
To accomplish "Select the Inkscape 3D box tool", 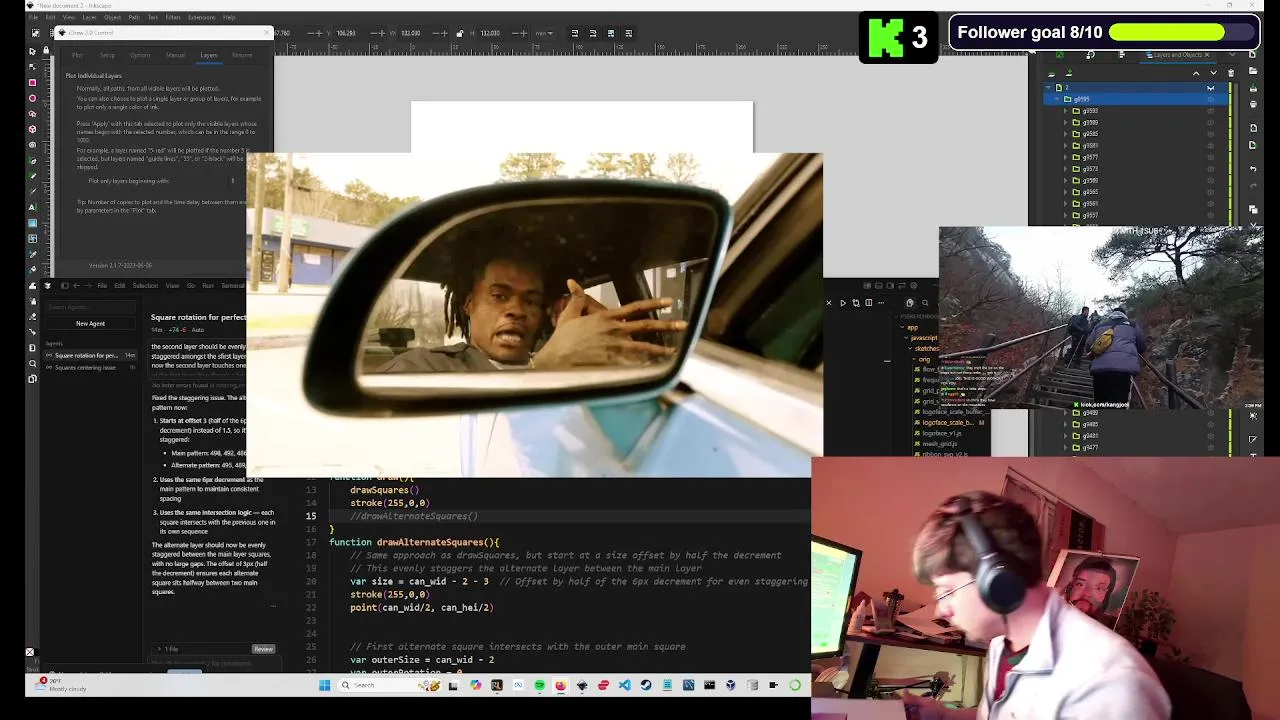I will pyautogui.click(x=33, y=129).
